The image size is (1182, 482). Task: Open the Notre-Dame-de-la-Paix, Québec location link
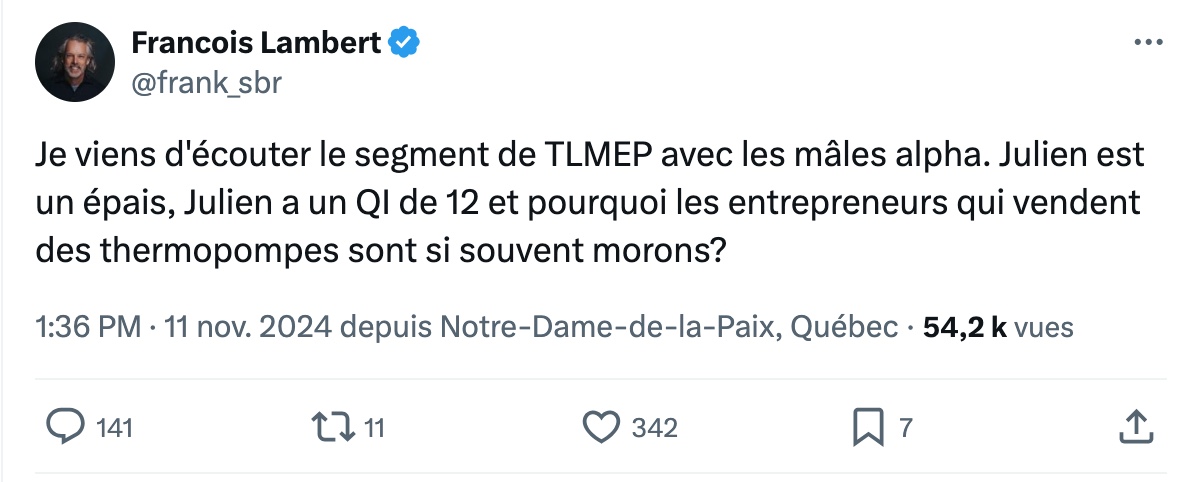(x=669, y=327)
